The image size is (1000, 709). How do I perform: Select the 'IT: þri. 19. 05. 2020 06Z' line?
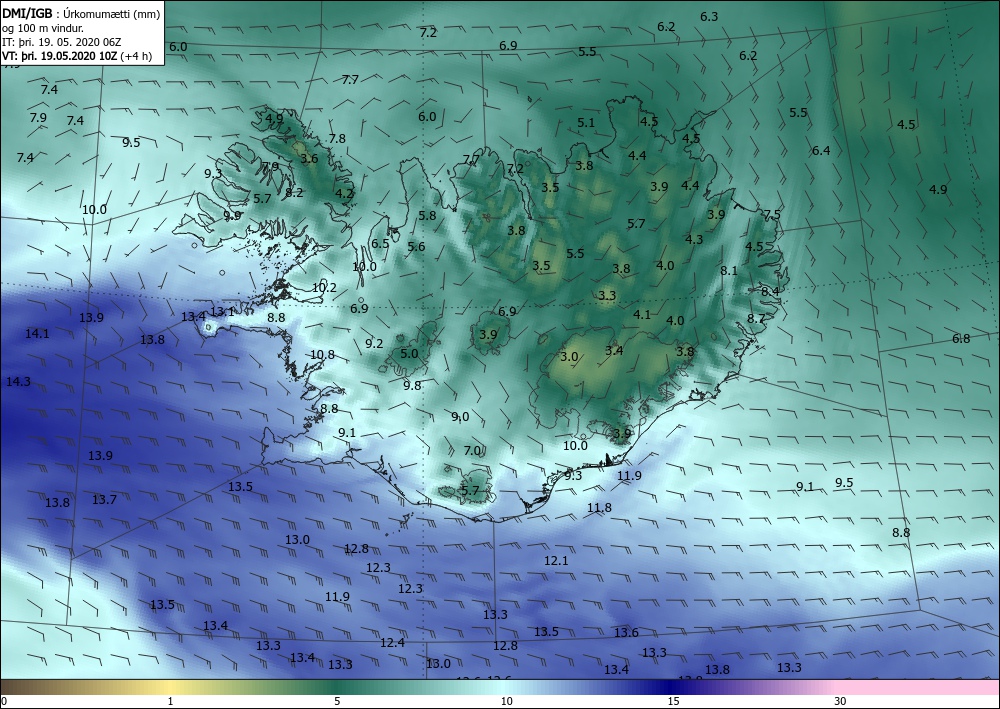(61, 42)
